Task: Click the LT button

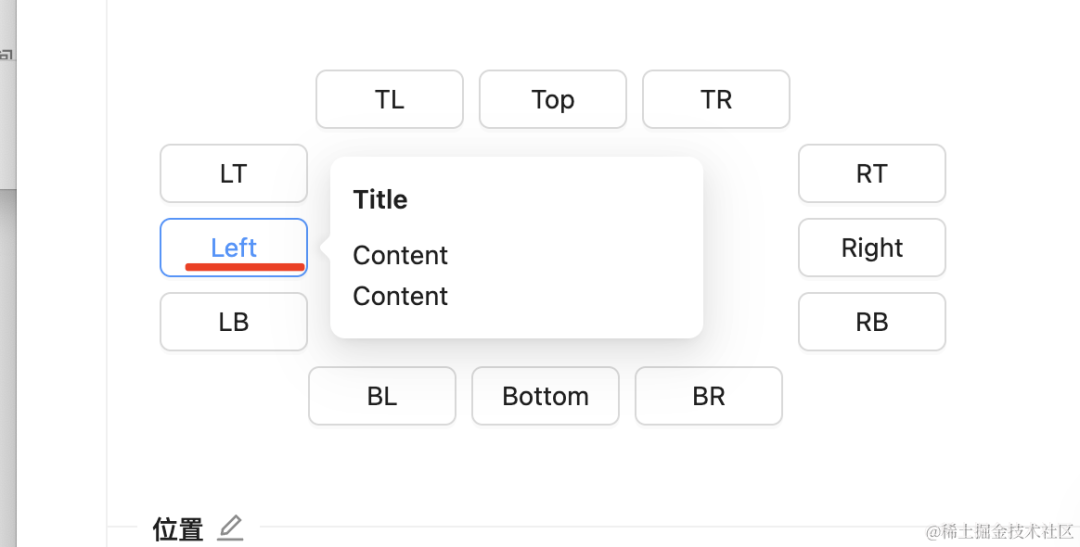Action: [x=233, y=173]
